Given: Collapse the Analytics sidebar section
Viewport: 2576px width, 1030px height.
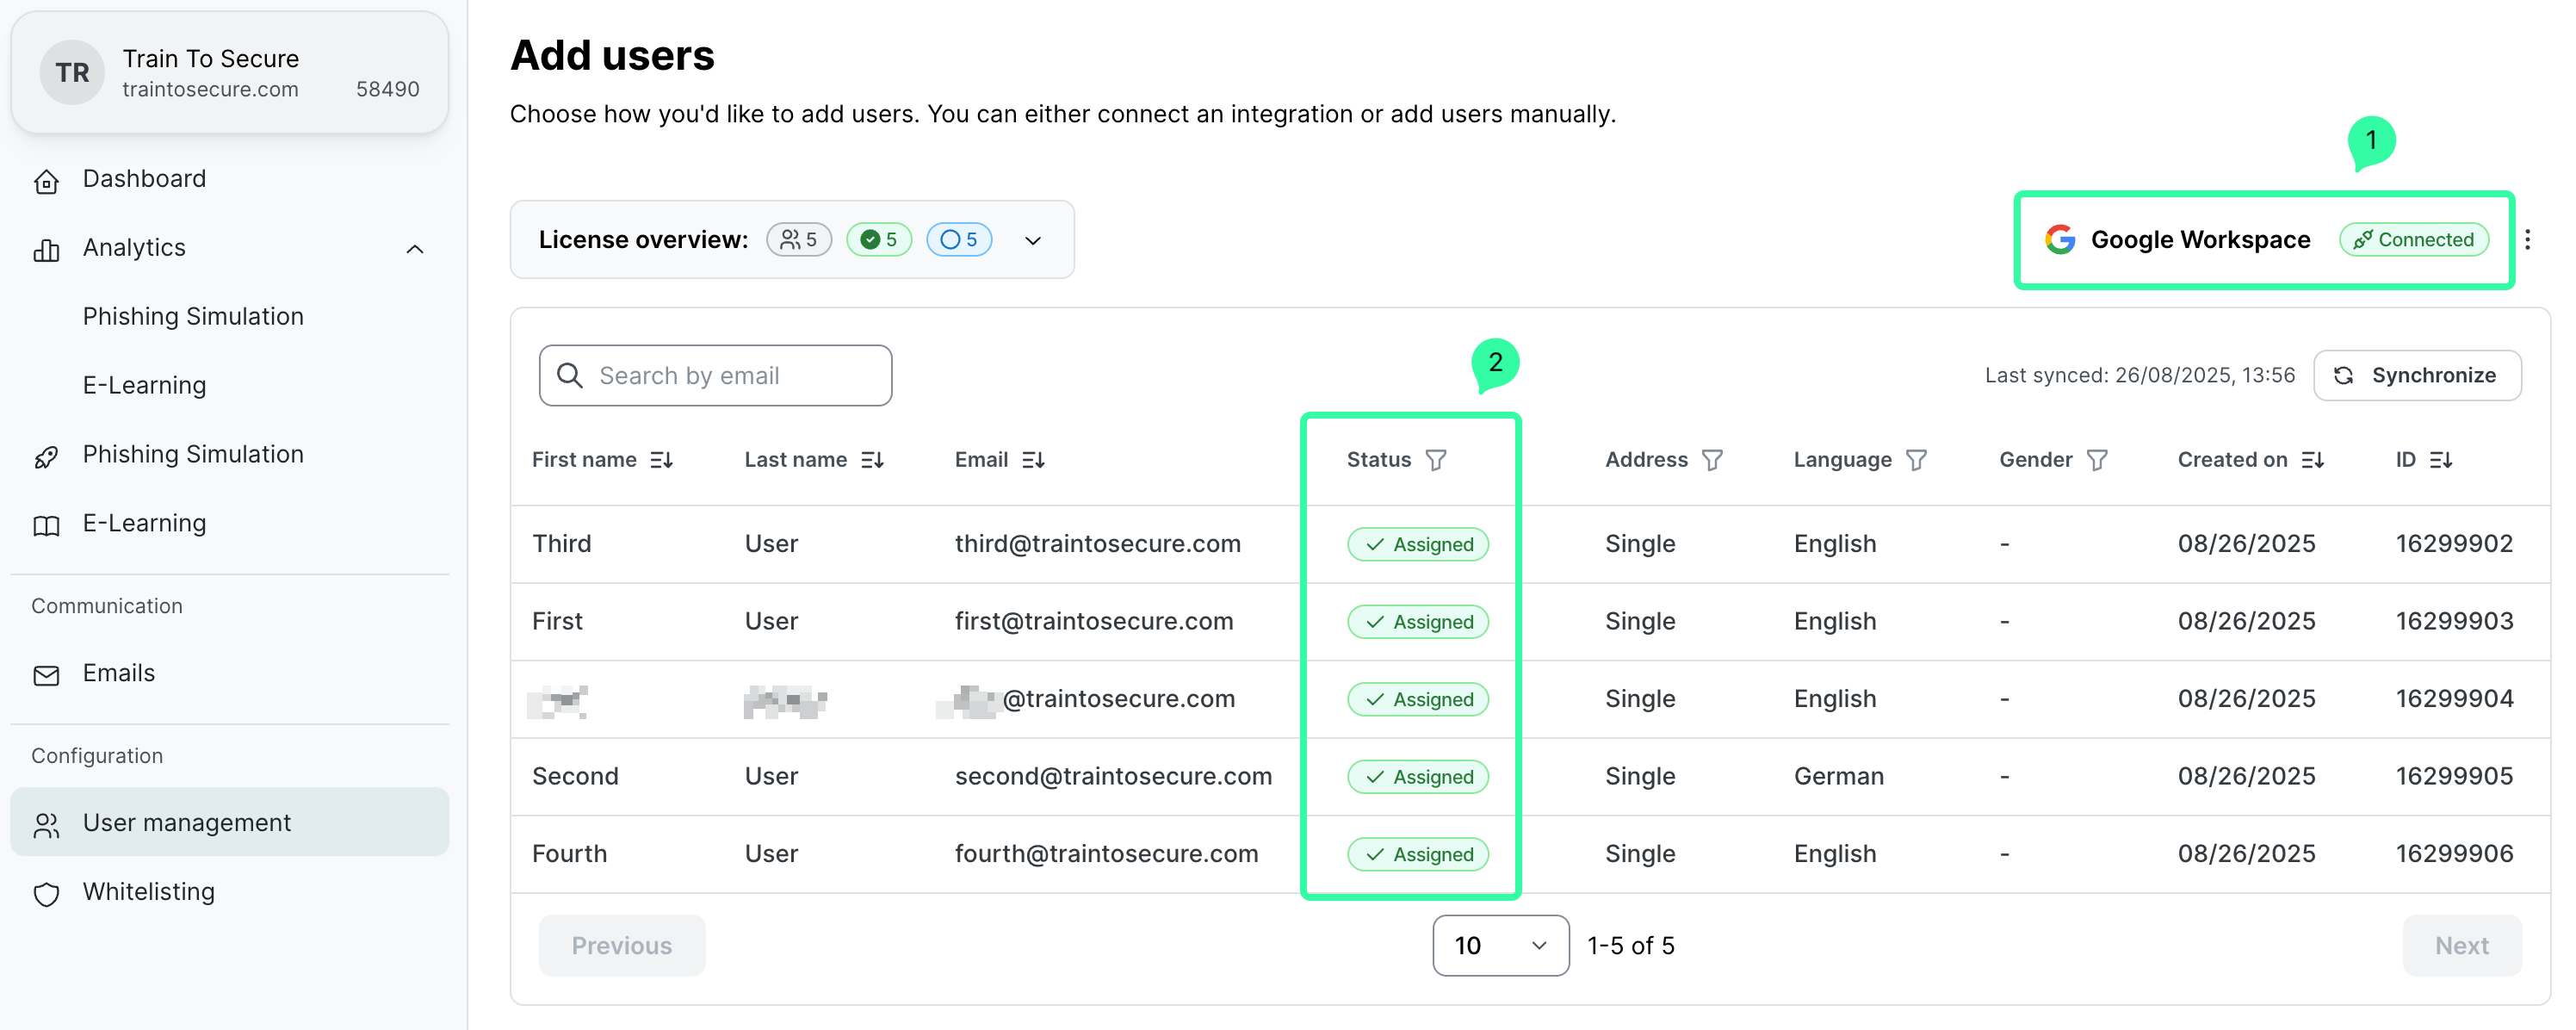Looking at the screenshot, I should [415, 249].
